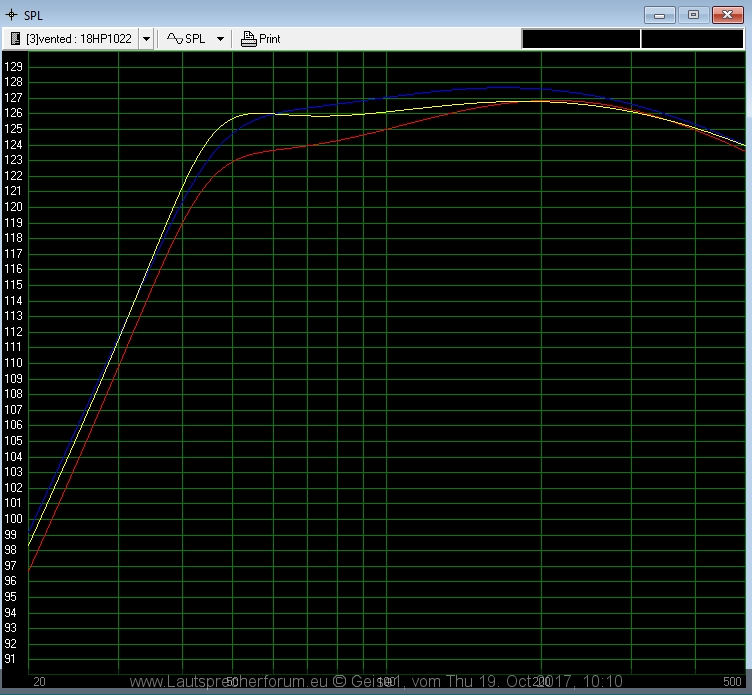Click the SPL title bar text
Screen dimensions: 752x695
click(x=33, y=15)
